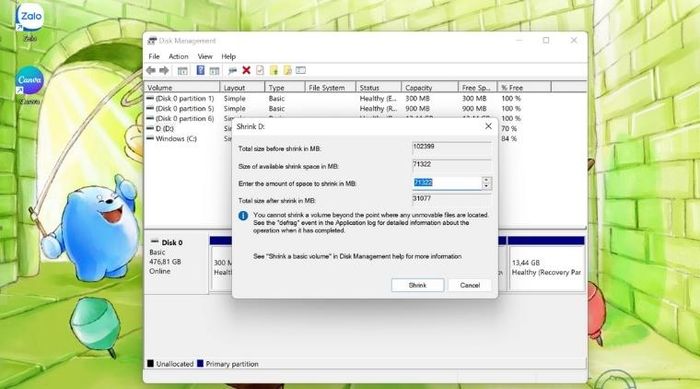Image resolution: width=700 pixels, height=389 pixels.
Task: Open the View menu
Action: 205,56
